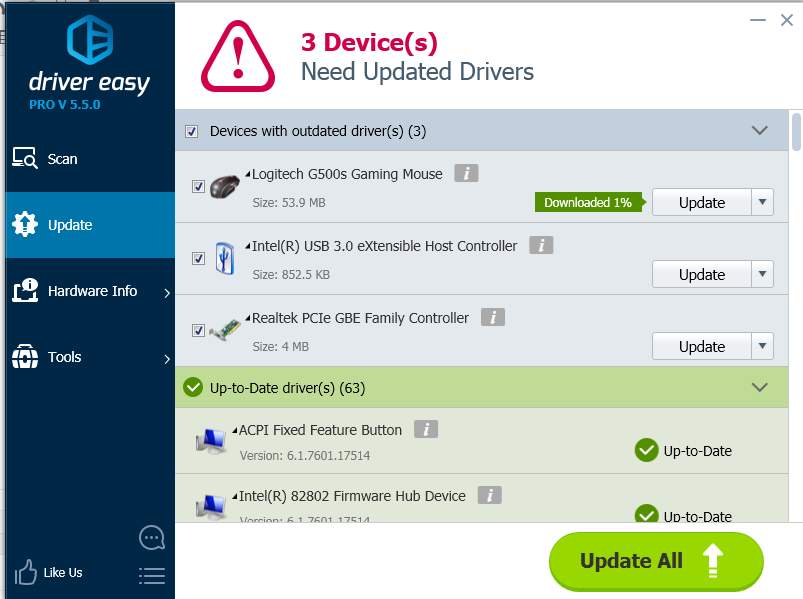Click the ACPI Fixed Feature Button computer icon
This screenshot has height=599, width=803.
211,441
